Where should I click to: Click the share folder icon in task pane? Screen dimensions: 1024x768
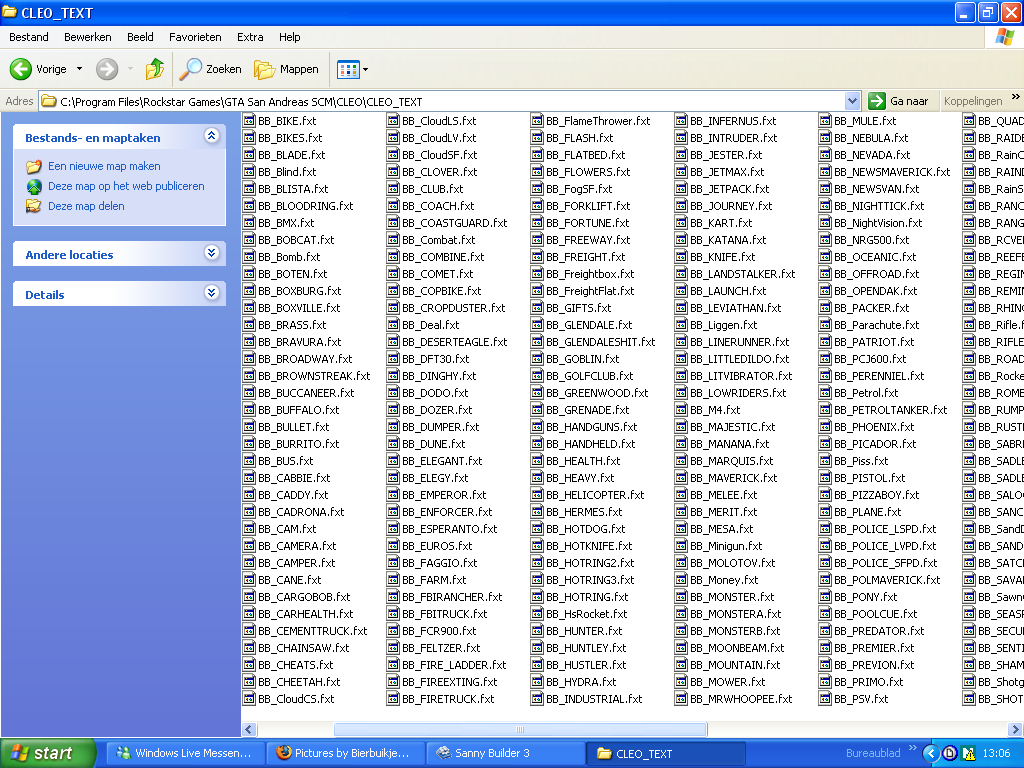coord(34,206)
